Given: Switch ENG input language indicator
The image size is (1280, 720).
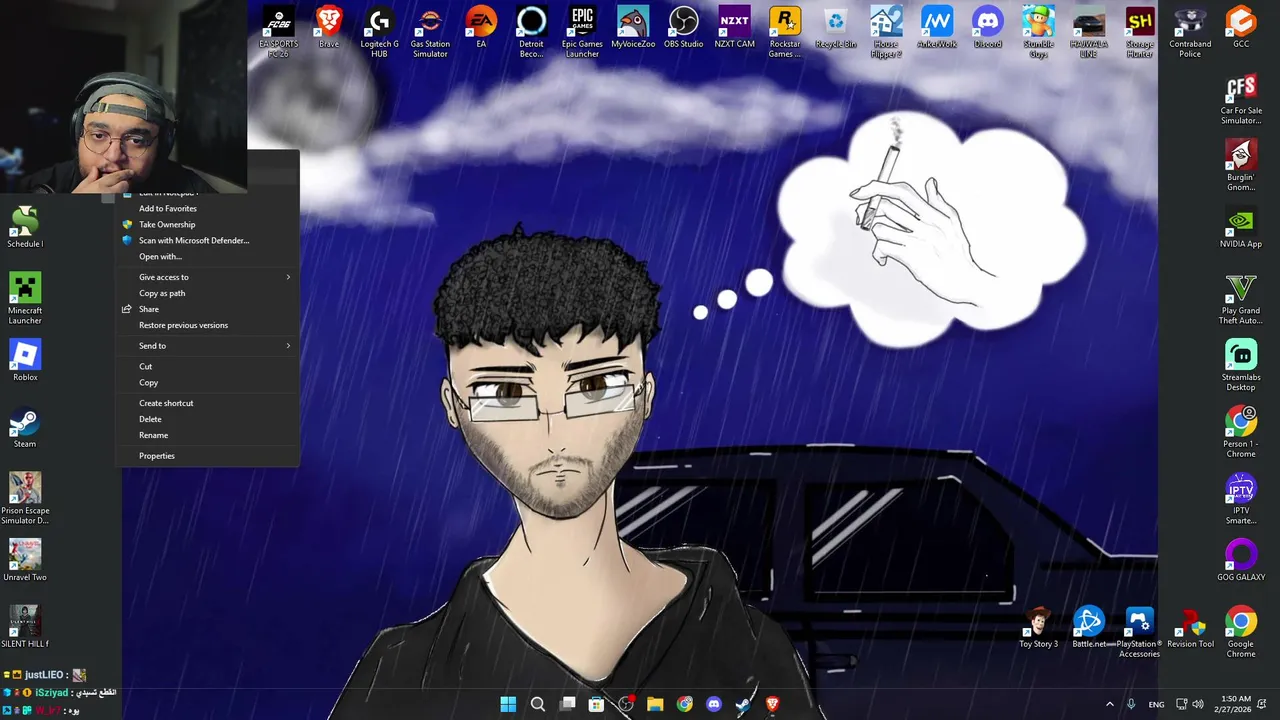Looking at the screenshot, I should pos(1156,704).
